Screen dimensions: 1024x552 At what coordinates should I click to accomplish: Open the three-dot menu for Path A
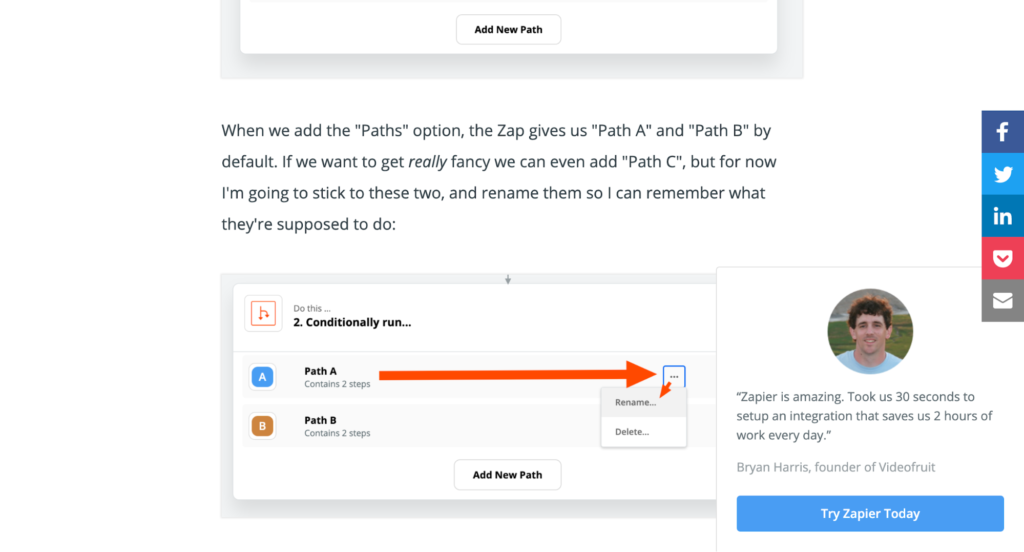674,376
